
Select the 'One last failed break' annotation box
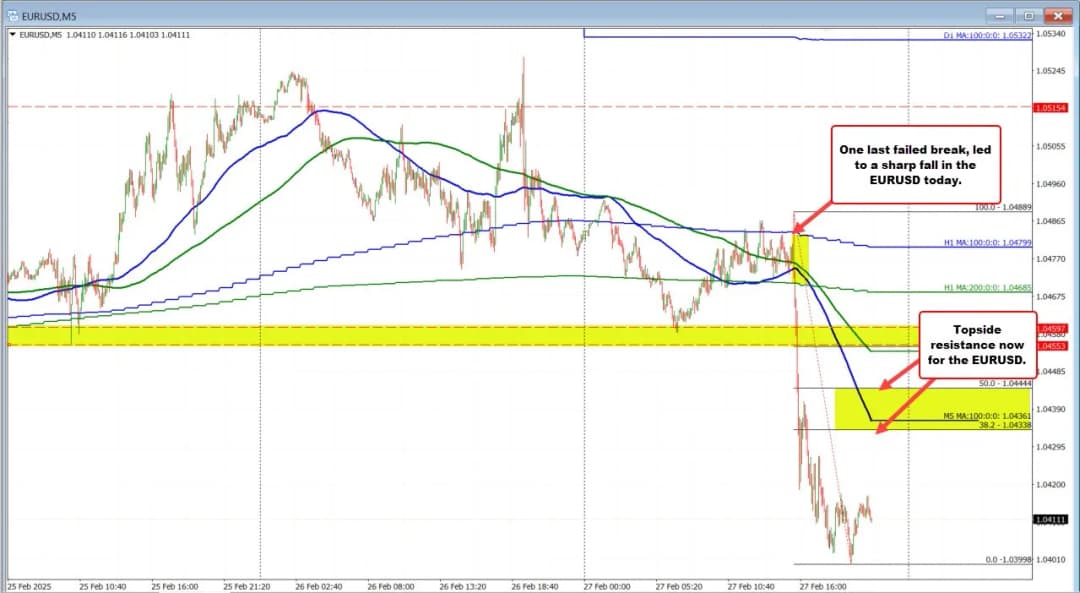[x=914, y=165]
